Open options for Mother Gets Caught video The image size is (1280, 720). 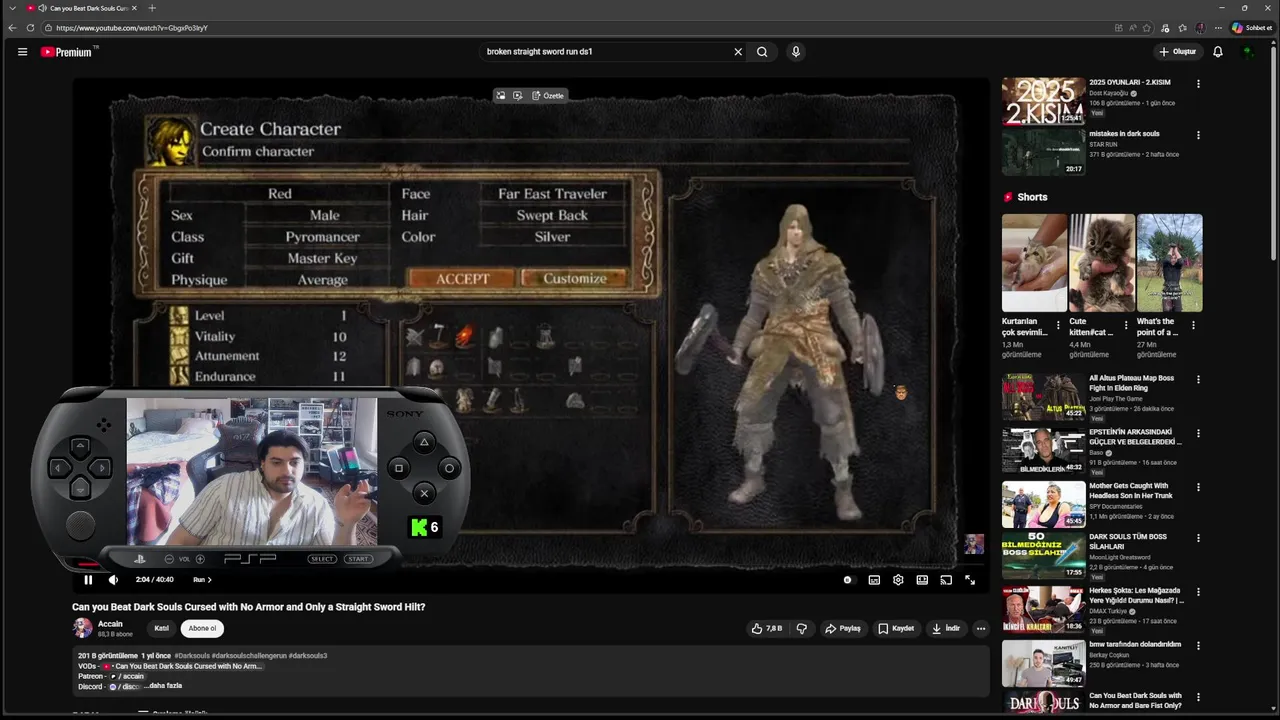point(1198,488)
